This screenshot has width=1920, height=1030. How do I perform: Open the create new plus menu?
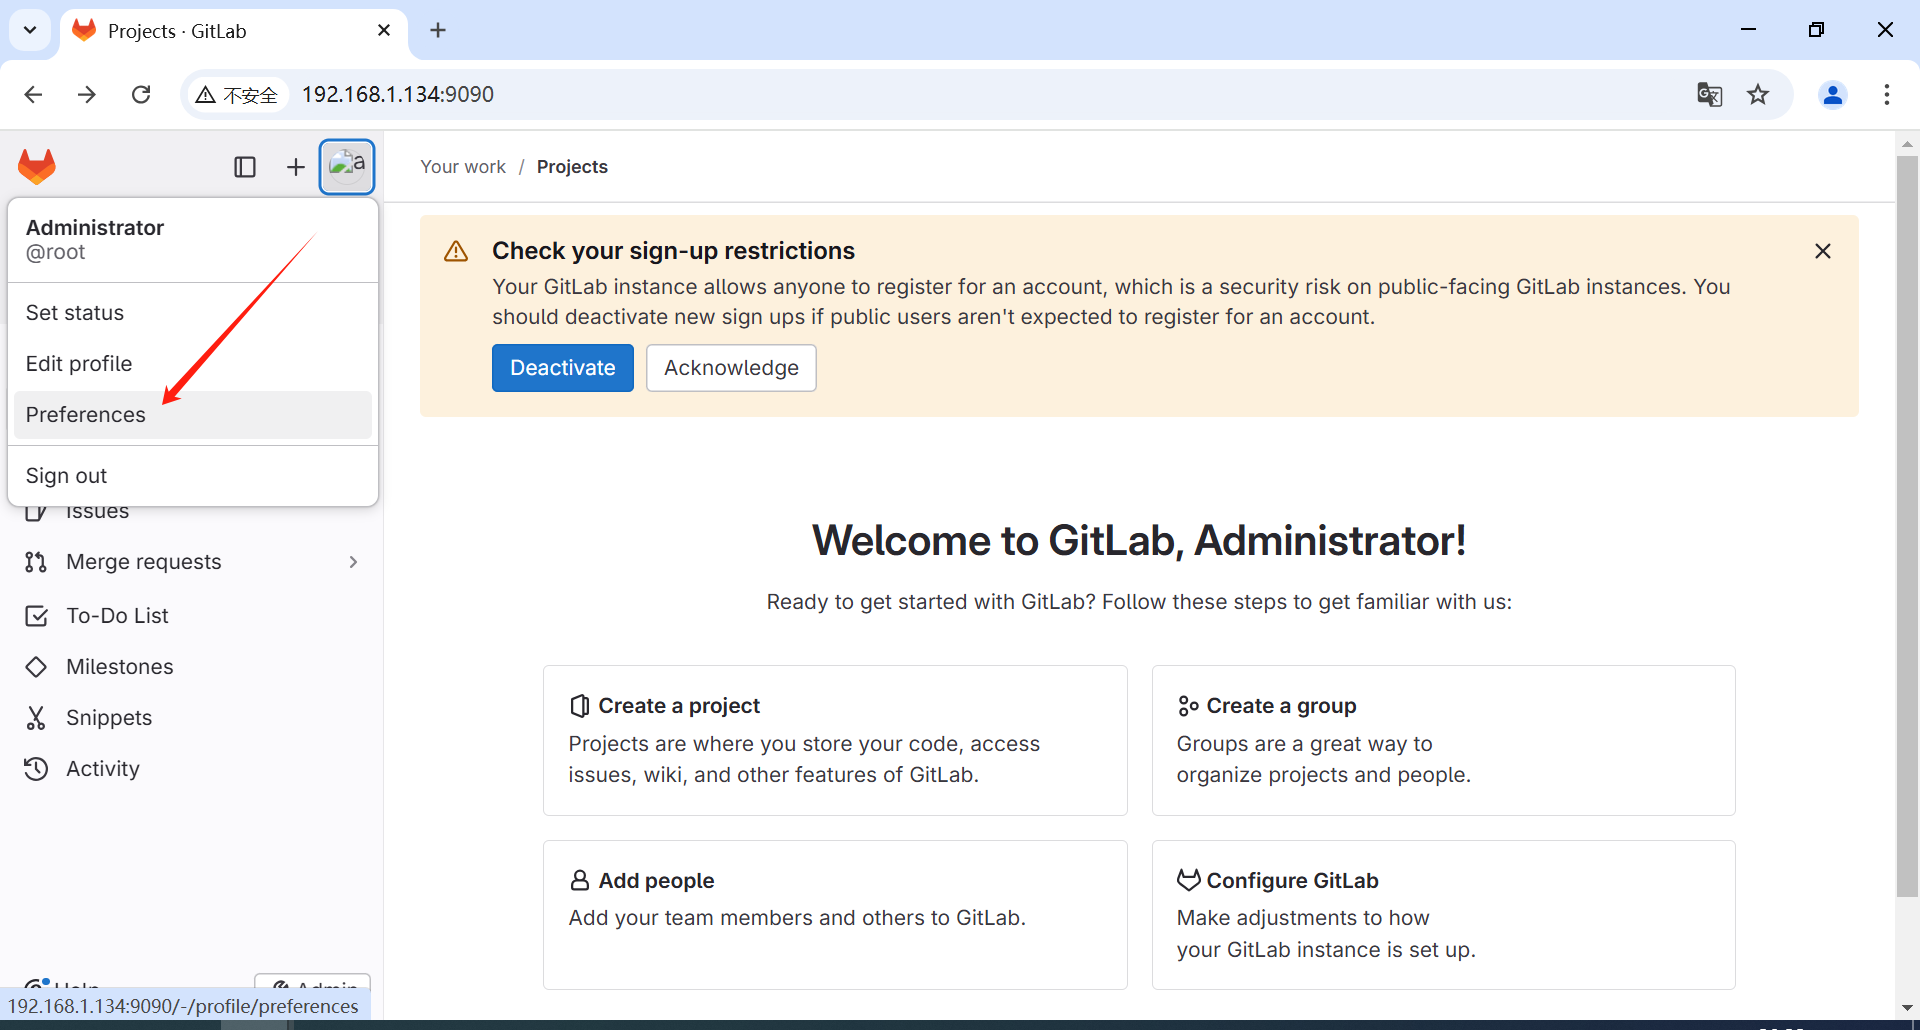click(295, 167)
